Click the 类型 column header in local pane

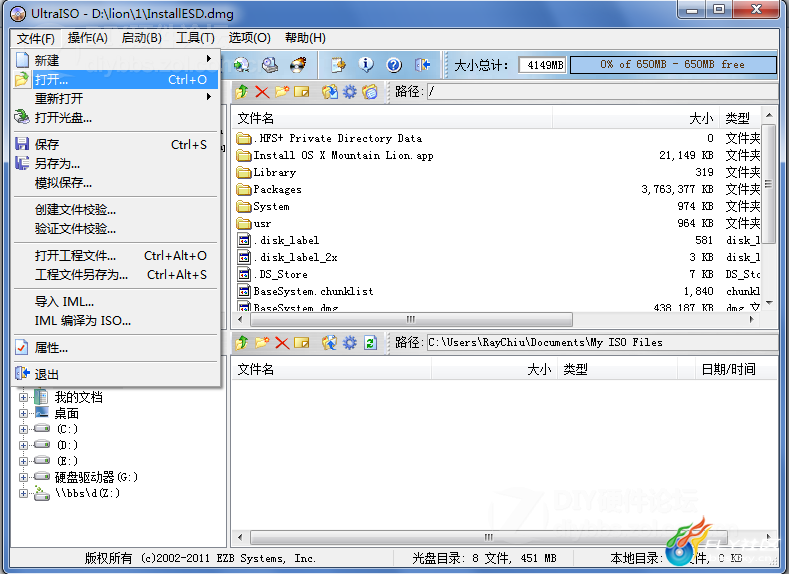pos(617,370)
